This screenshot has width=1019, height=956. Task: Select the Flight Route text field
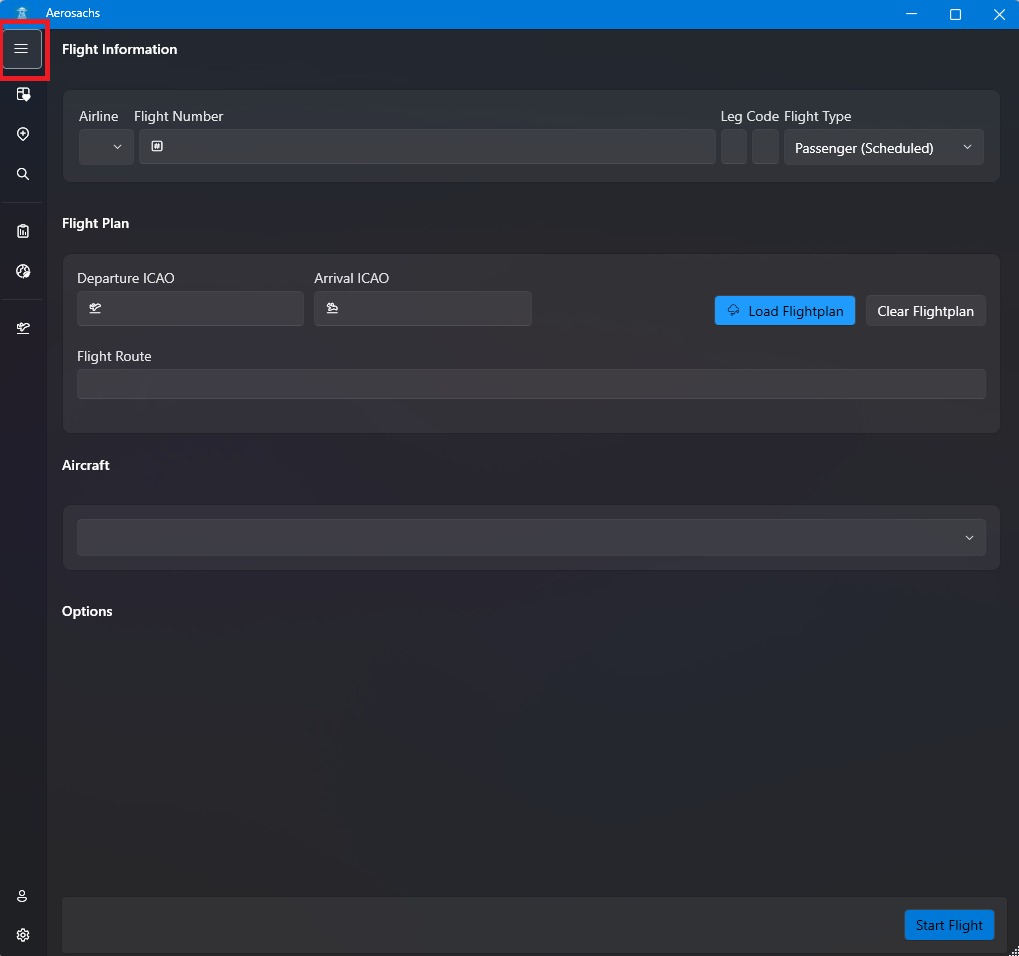531,384
